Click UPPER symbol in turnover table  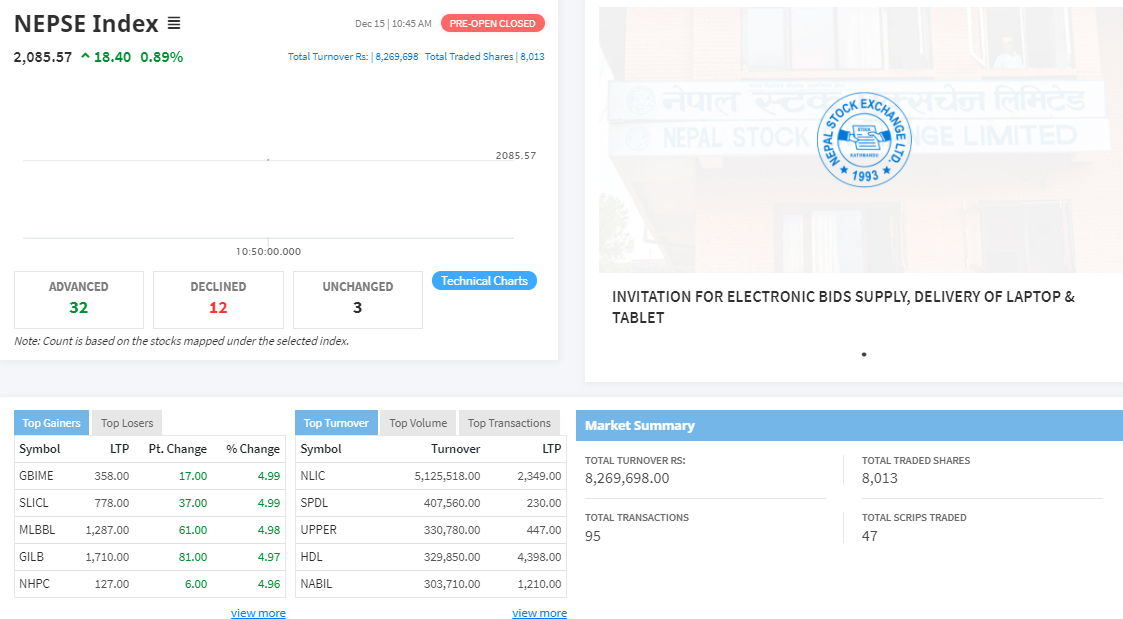pyautogui.click(x=319, y=530)
